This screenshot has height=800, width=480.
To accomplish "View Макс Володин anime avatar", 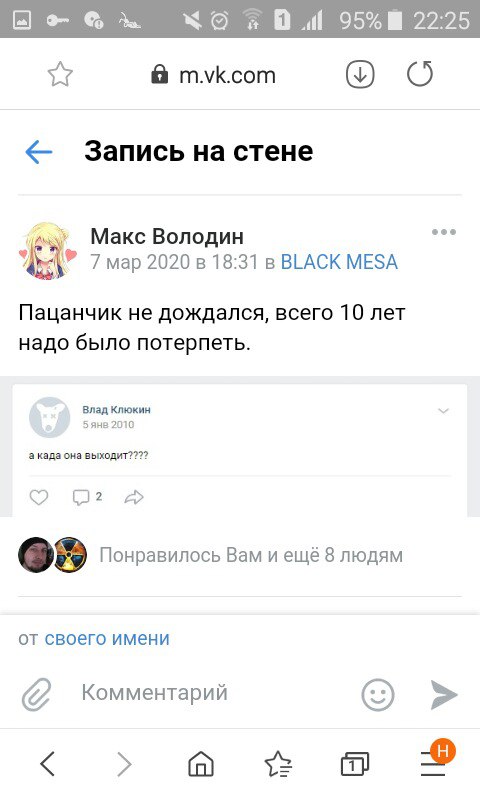I will [48, 250].
